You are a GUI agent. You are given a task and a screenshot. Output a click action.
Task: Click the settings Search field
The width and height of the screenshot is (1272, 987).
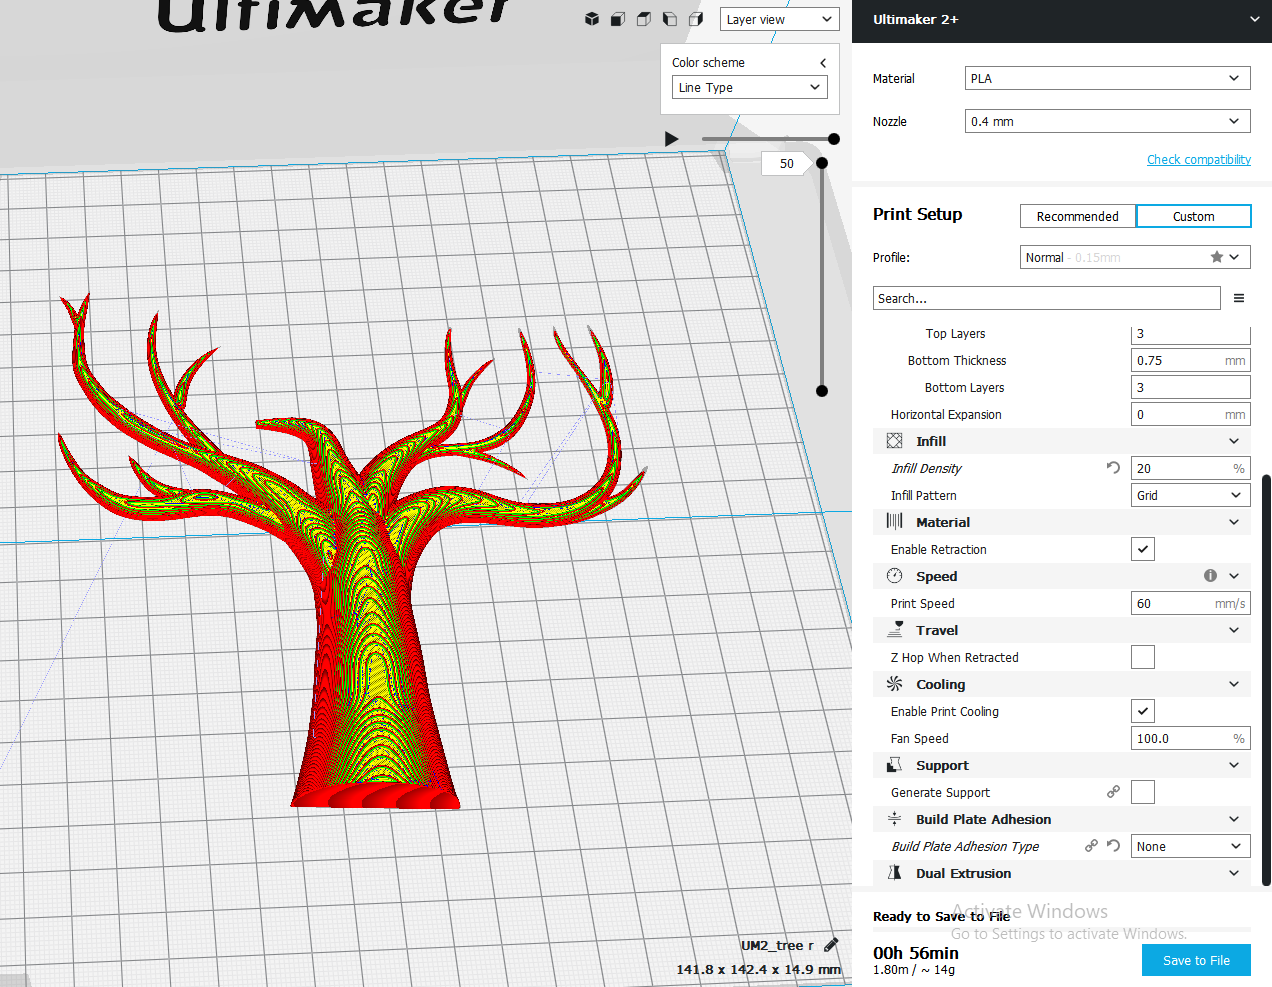coord(1046,298)
